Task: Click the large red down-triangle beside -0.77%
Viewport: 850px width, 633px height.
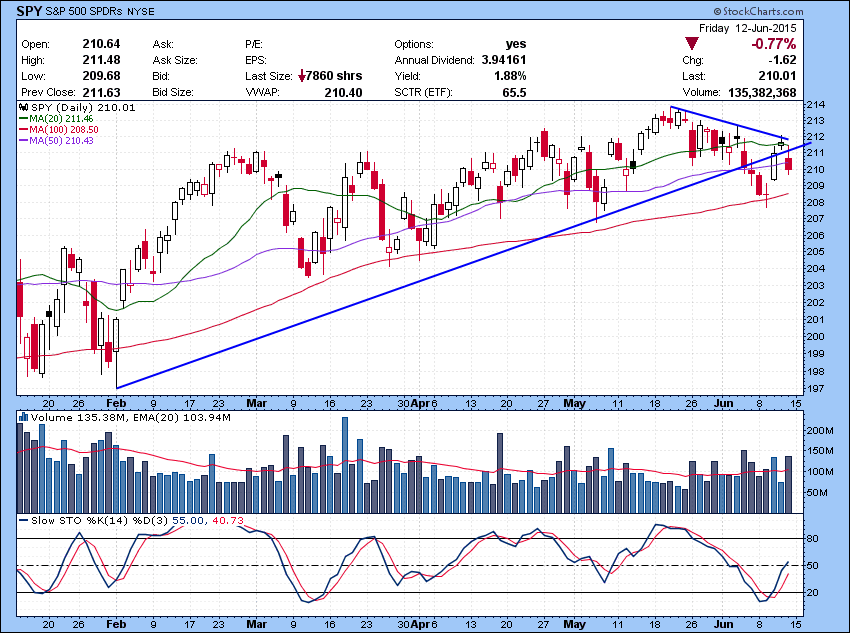Action: 692,44
